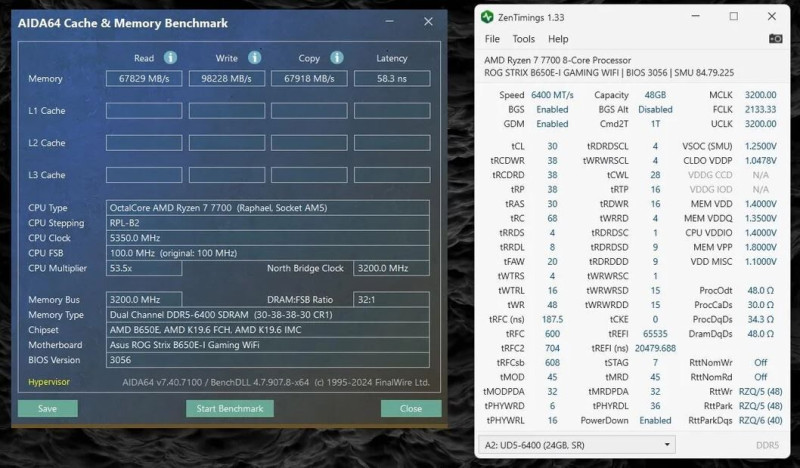The width and height of the screenshot is (800, 468).
Task: Click the Write info icon in AIDA64
Action: click(255, 58)
